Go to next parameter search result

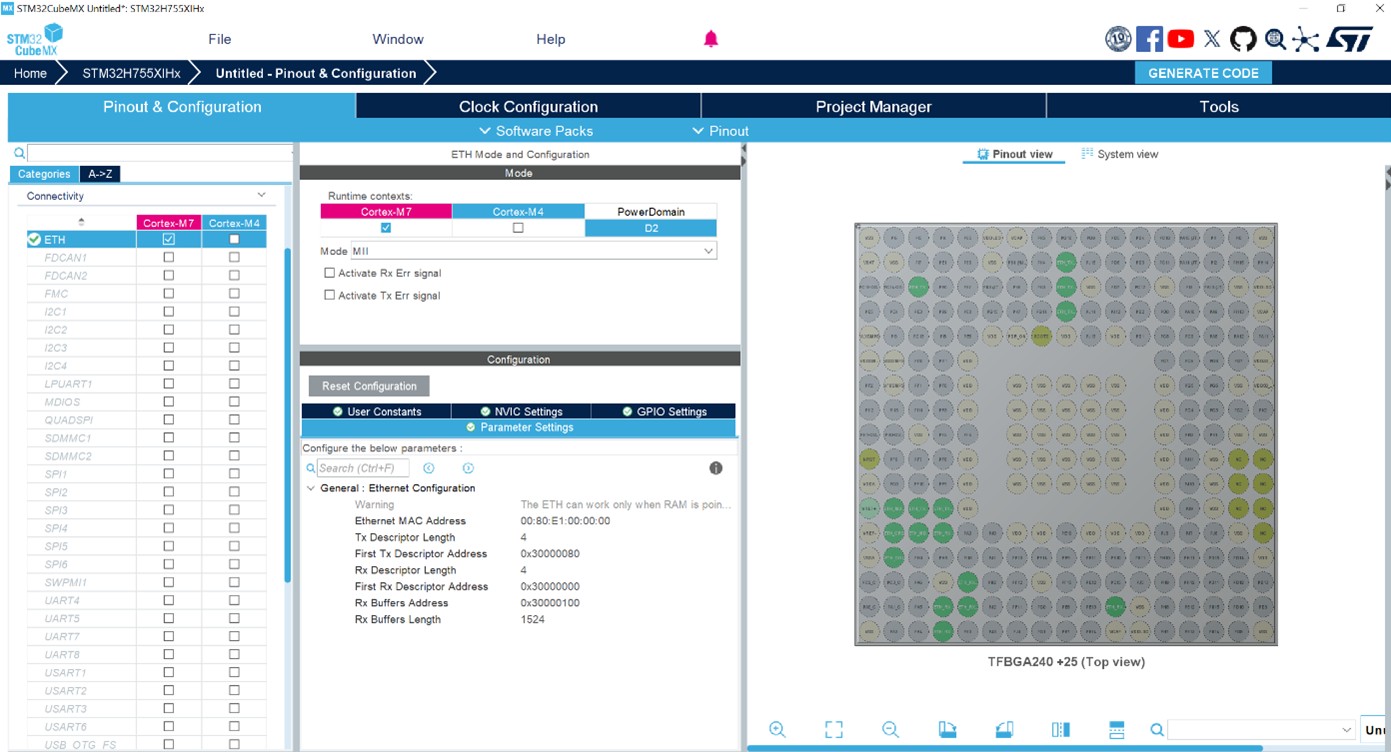click(x=468, y=468)
